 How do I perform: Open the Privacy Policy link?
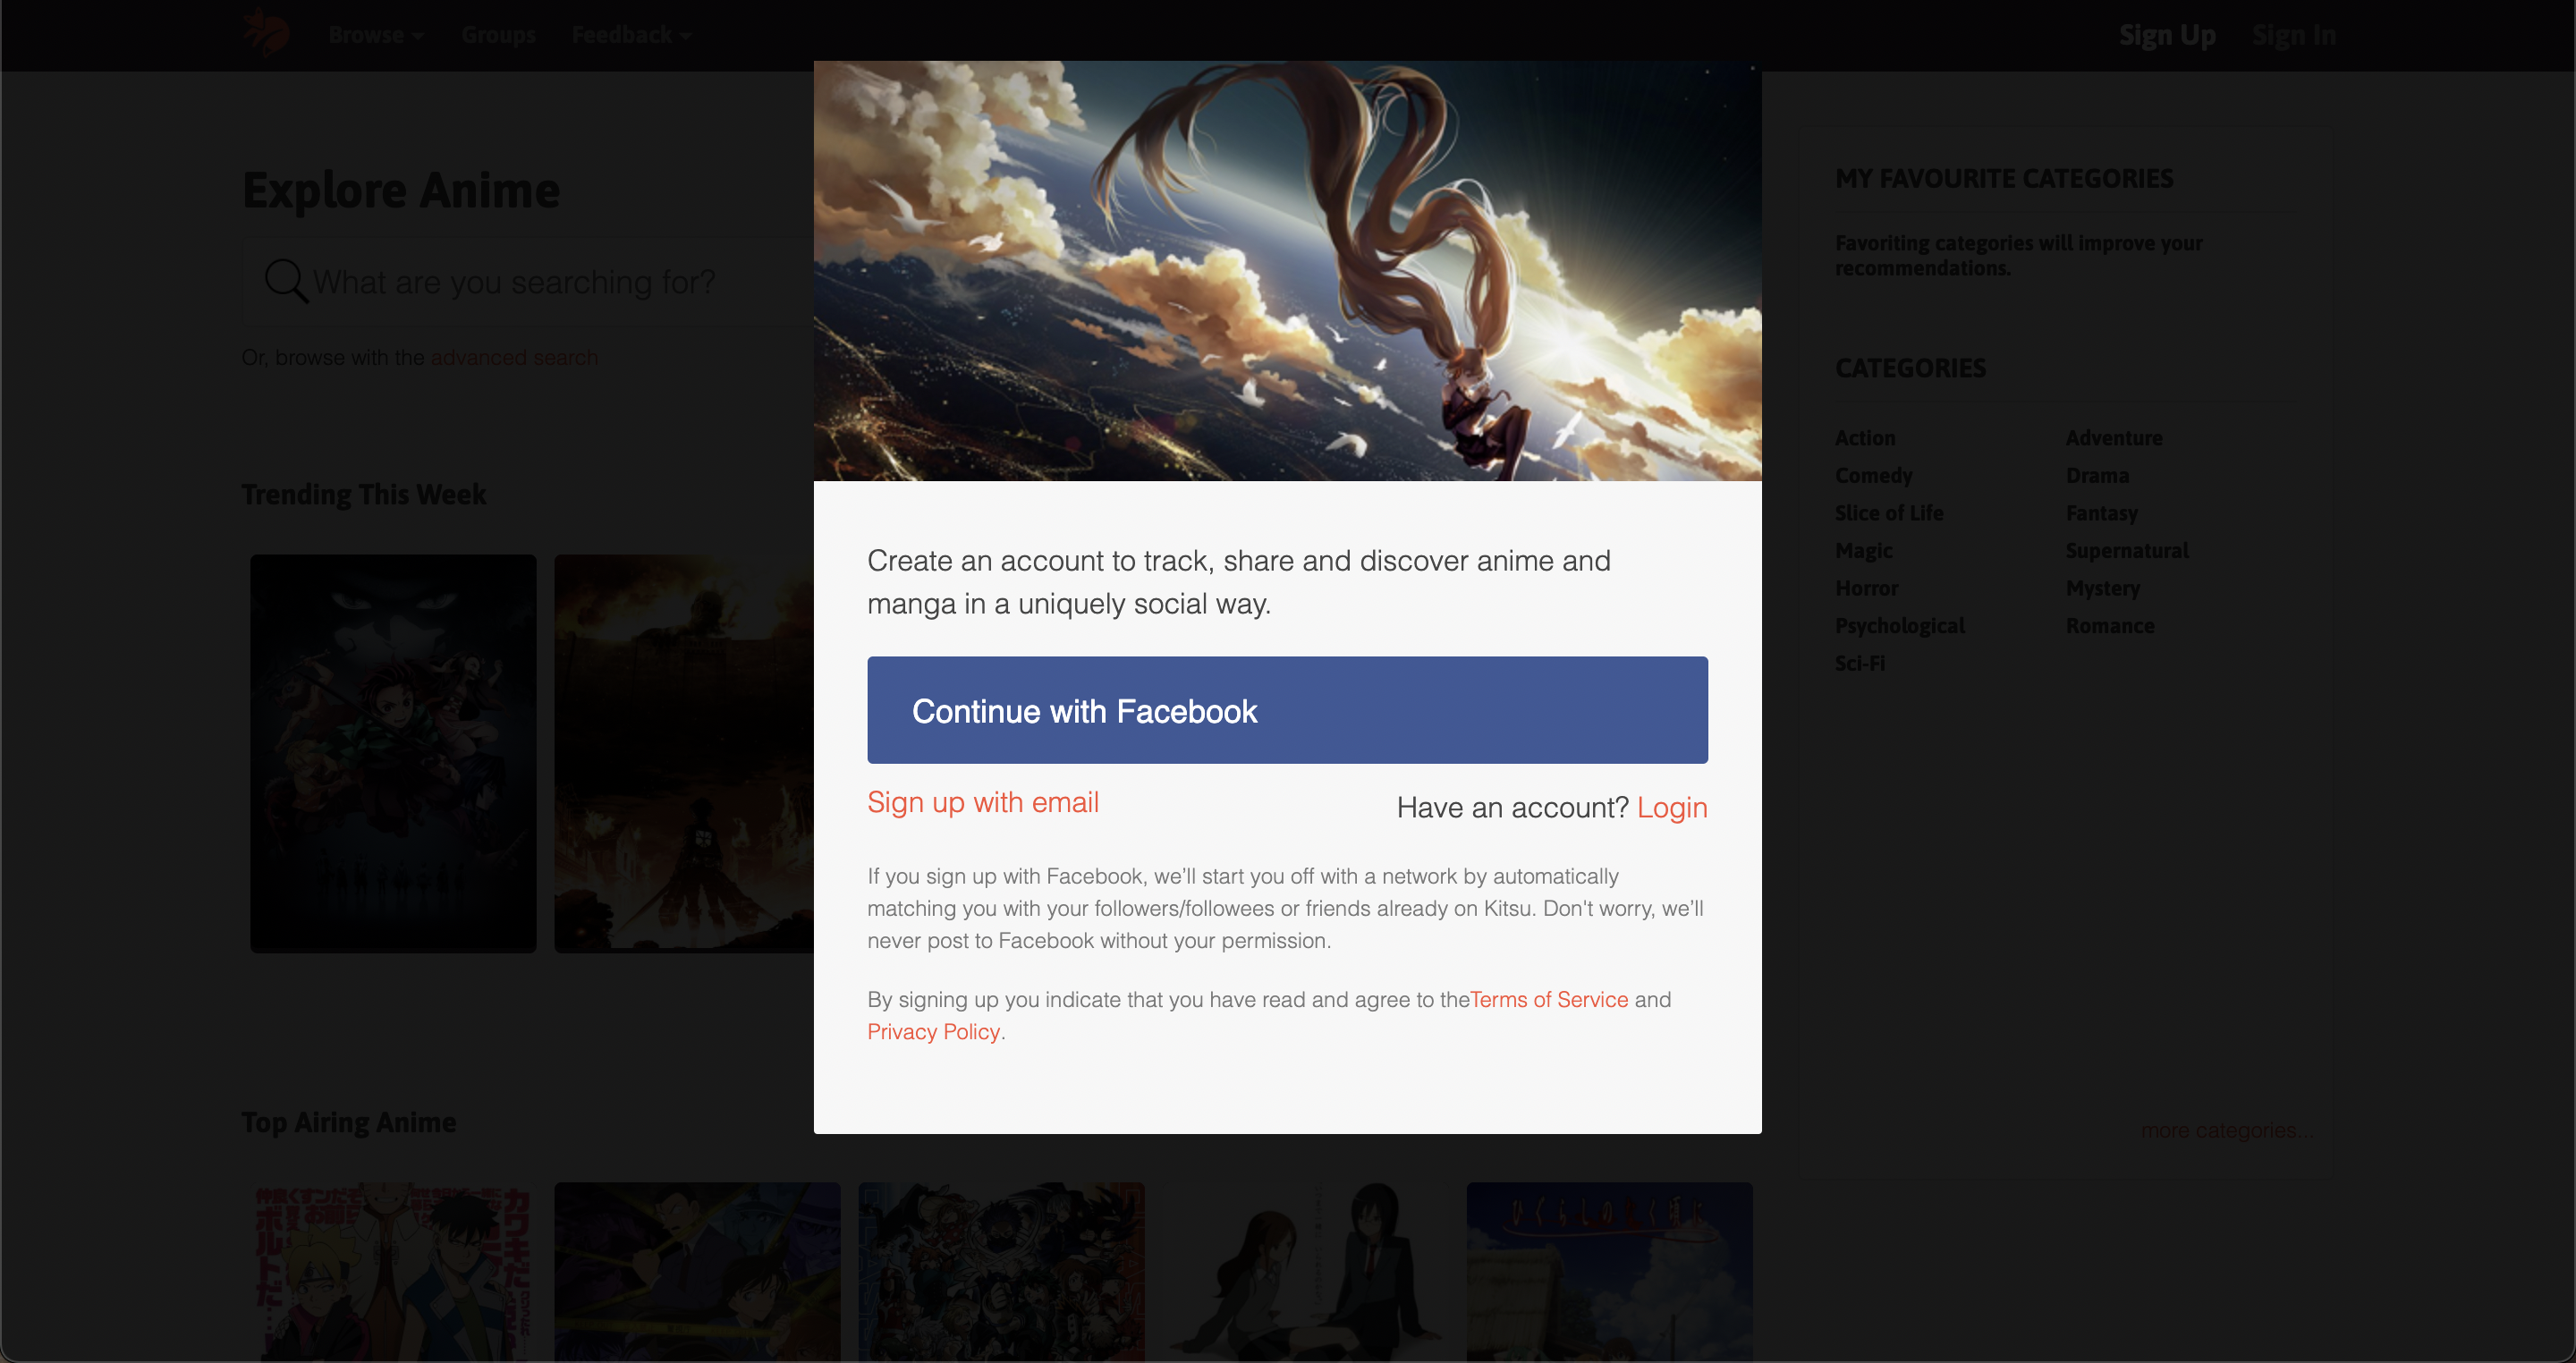933,1031
